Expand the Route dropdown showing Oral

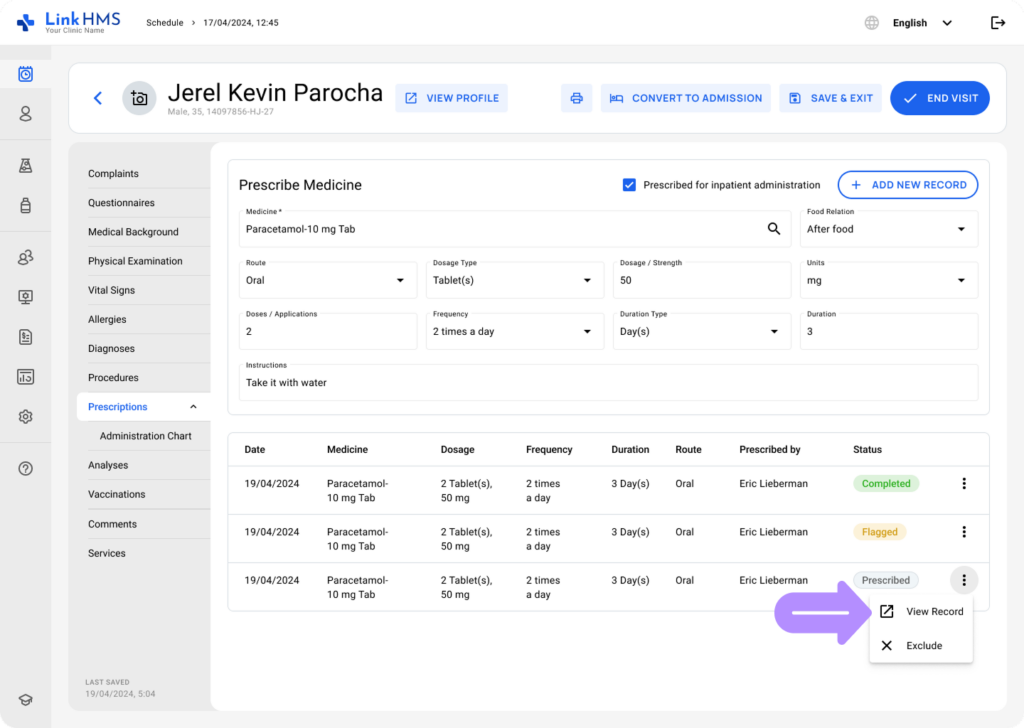click(328, 281)
